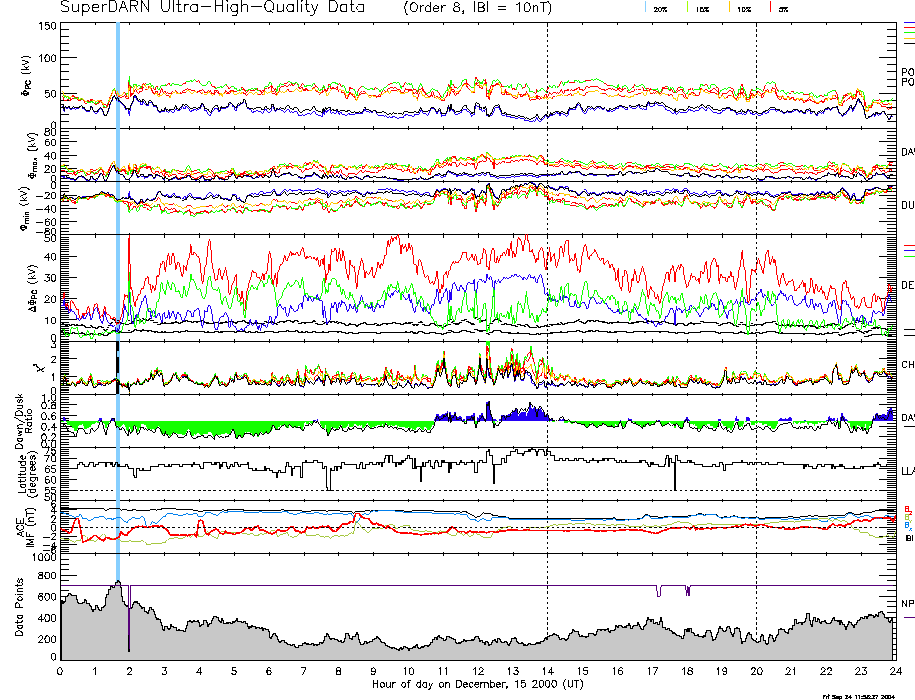This screenshot has height=700, width=915.
Task: Click the "150" tick on the ΦPC axis
Action: pyautogui.click(x=47, y=26)
